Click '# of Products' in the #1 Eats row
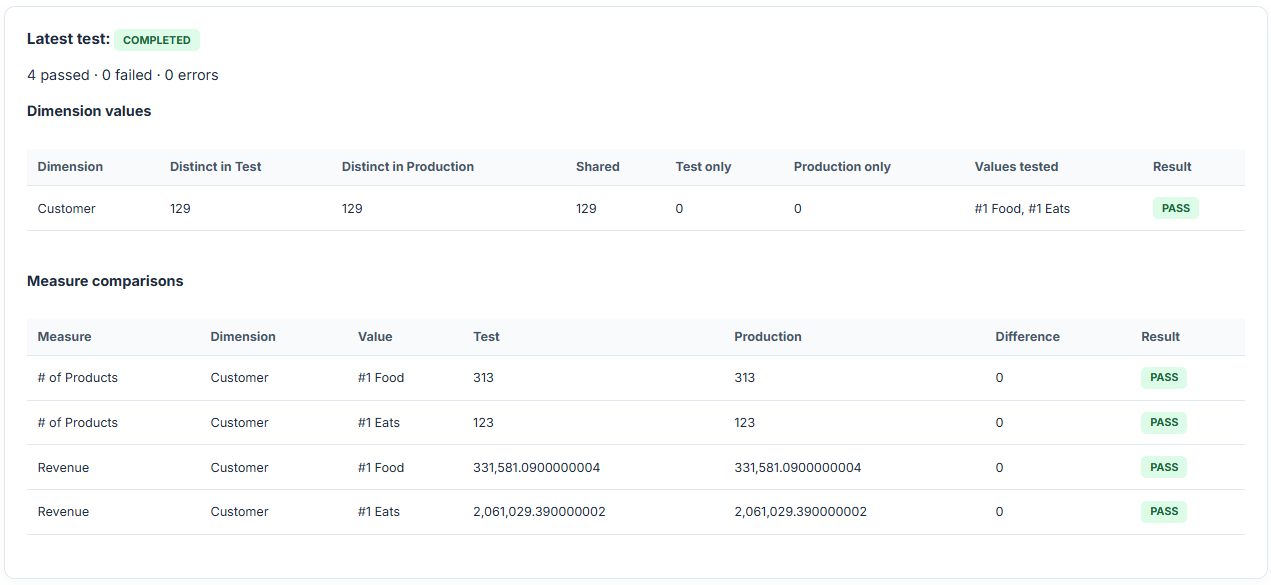The height and width of the screenshot is (585, 1271). coord(78,423)
